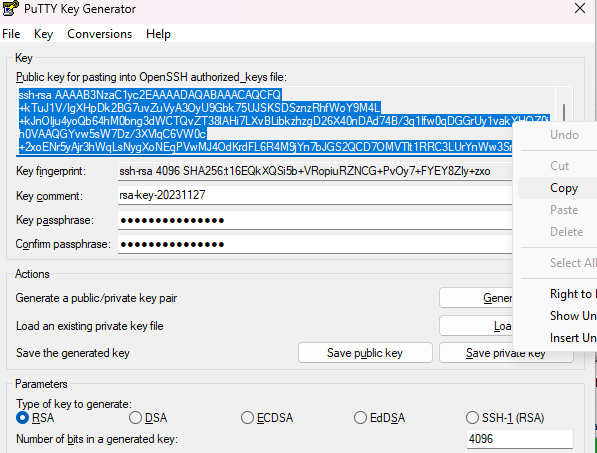The height and width of the screenshot is (453, 597).
Task: Select the SSH-1 (RSA) key type
Action: click(505, 418)
